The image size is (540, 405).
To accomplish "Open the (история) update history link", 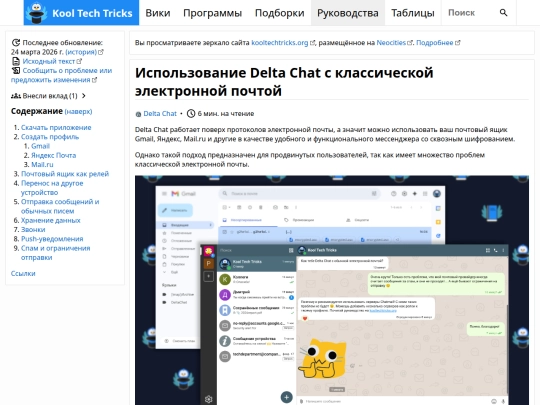I will [x=84, y=52].
